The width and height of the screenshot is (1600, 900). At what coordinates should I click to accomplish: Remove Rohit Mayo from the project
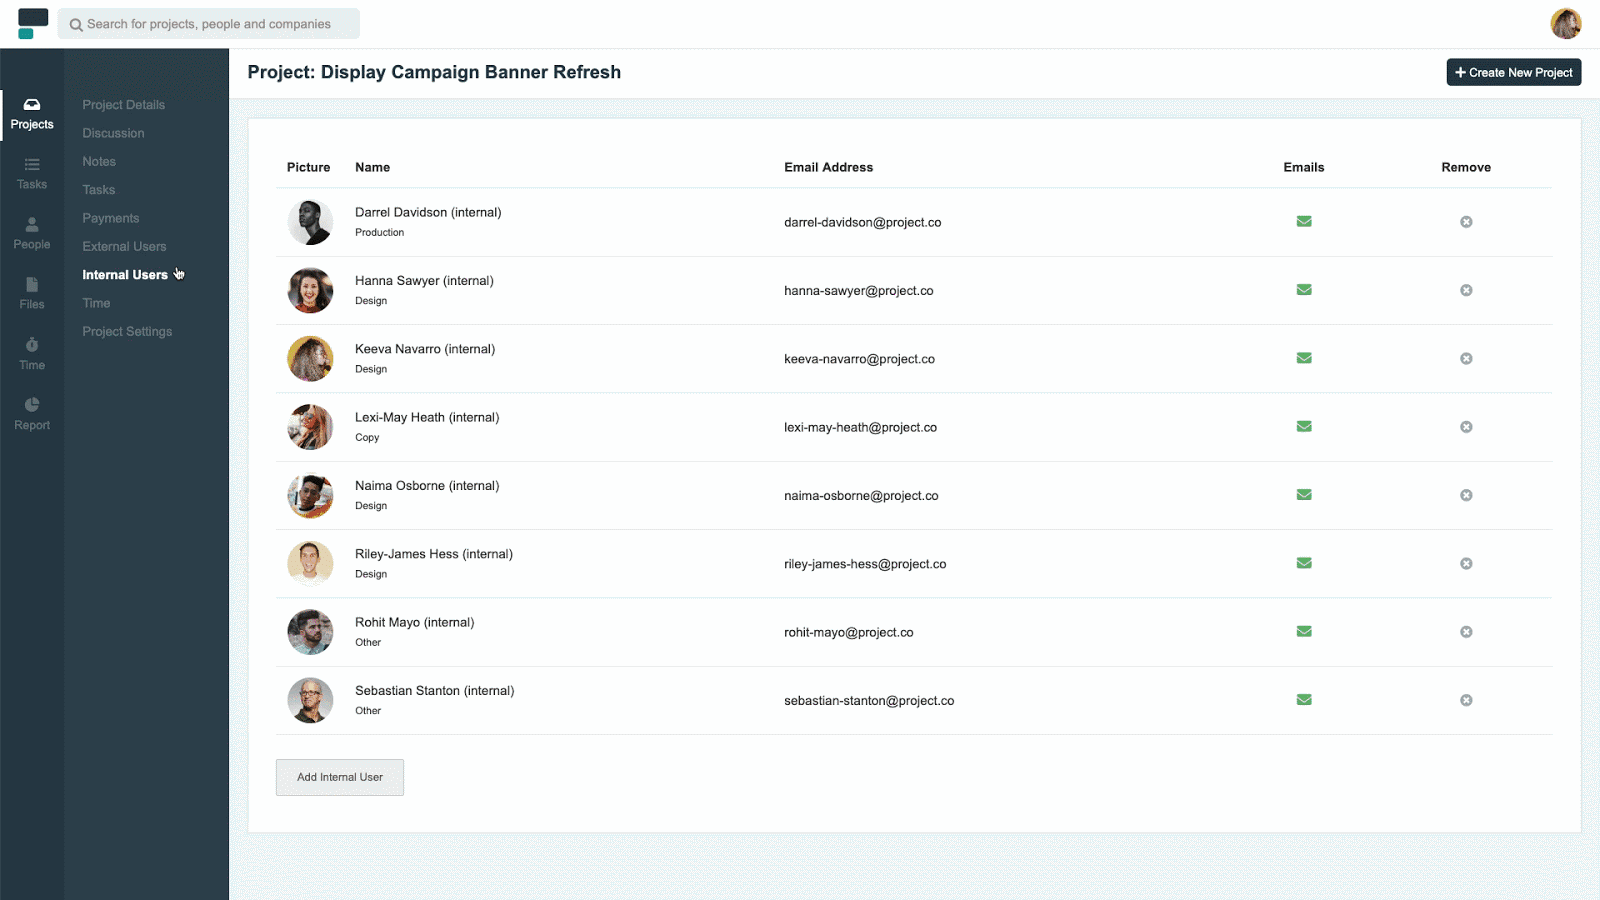pyautogui.click(x=1466, y=632)
